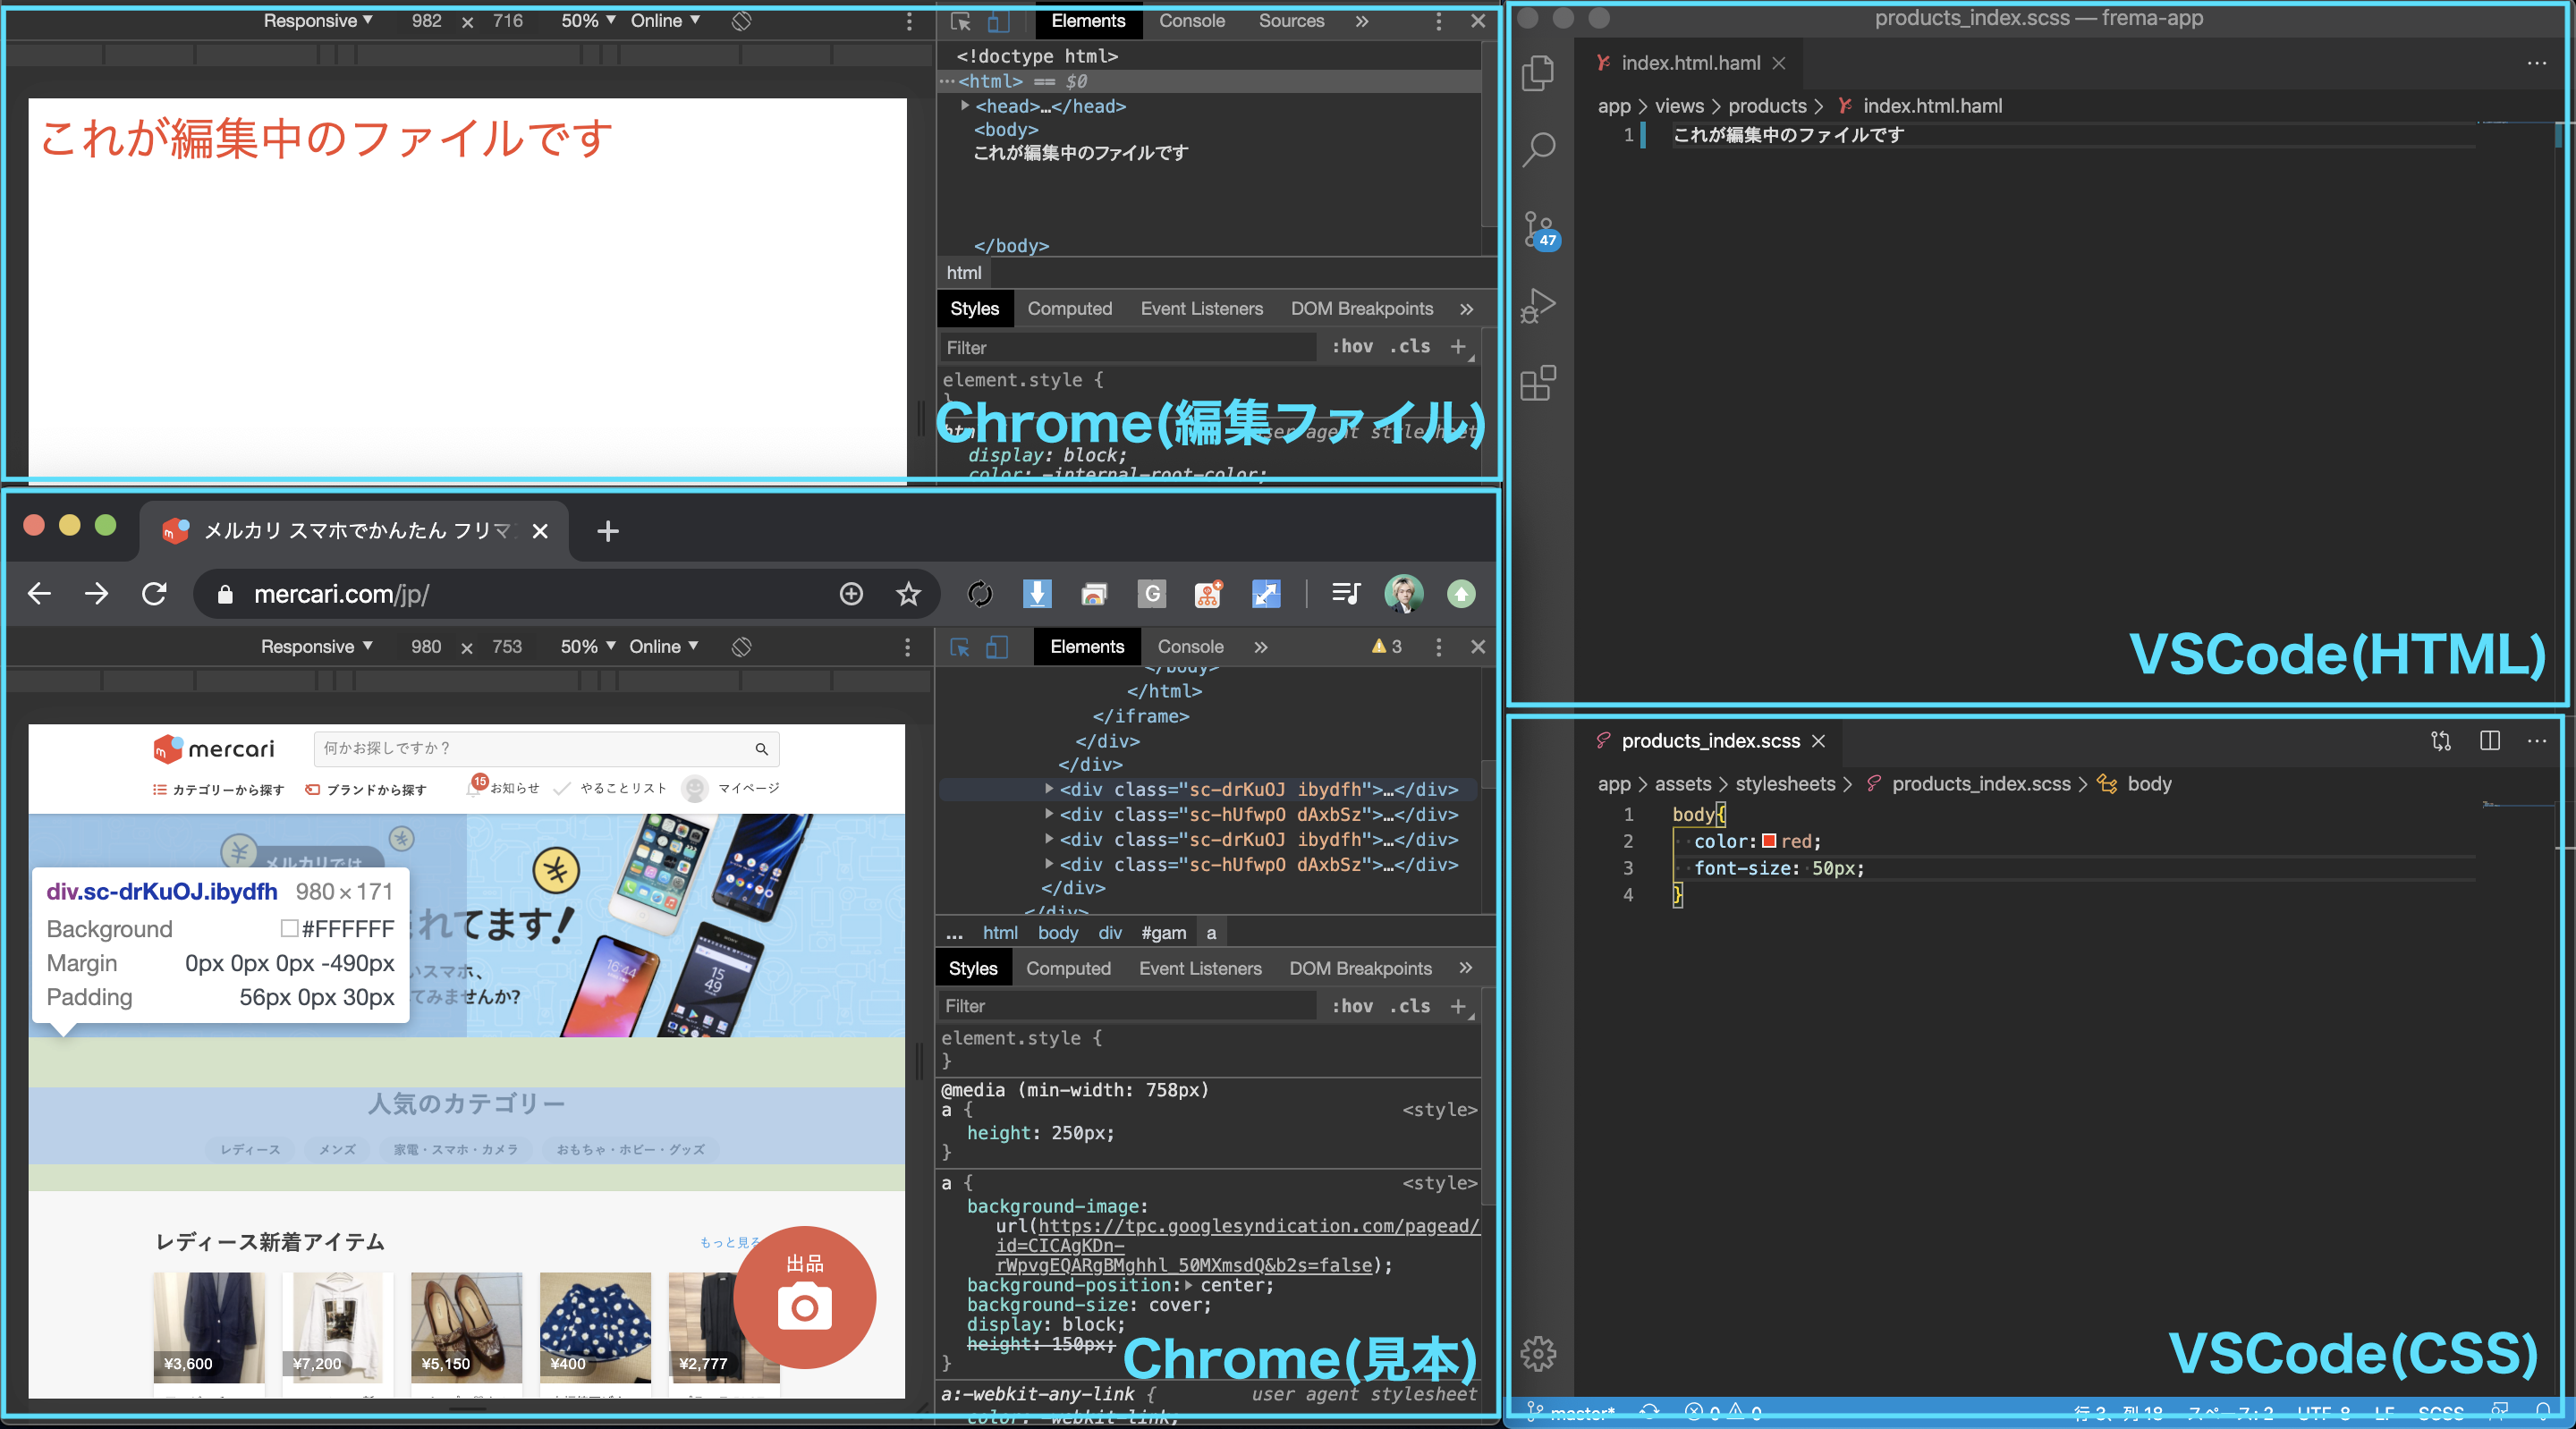Open VSCode Search sidebar icon
Viewport: 2576px width, 1429px height.
click(1538, 150)
